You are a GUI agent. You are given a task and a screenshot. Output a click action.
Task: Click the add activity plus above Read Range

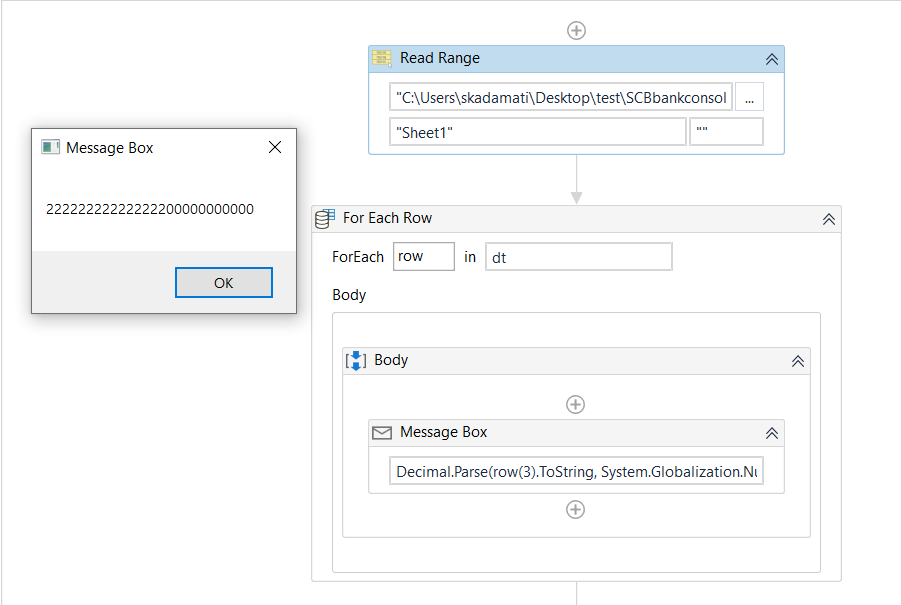pos(576,30)
